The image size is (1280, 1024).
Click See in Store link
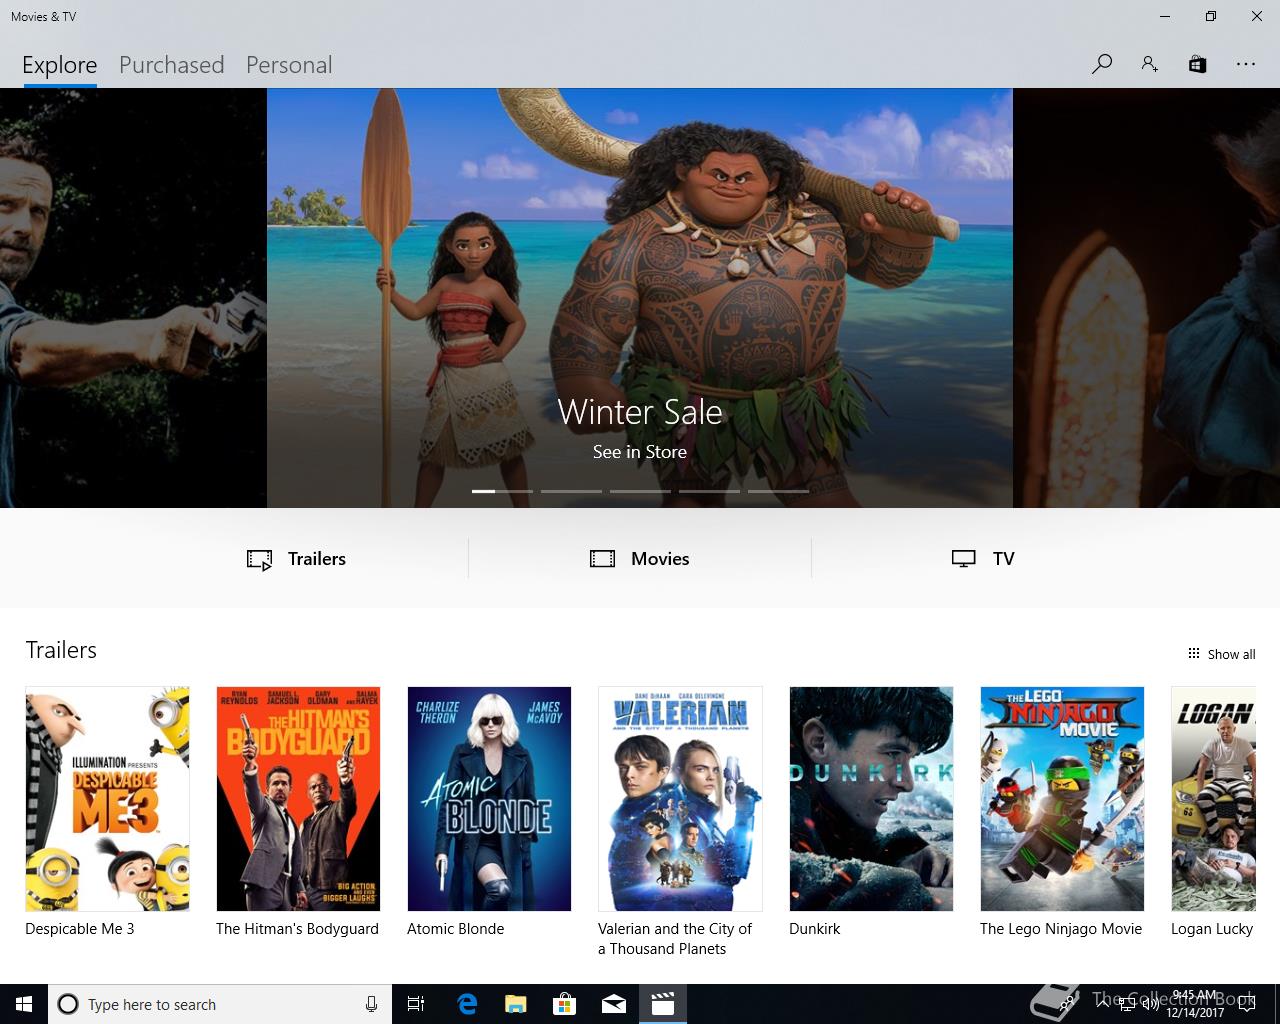click(x=640, y=452)
